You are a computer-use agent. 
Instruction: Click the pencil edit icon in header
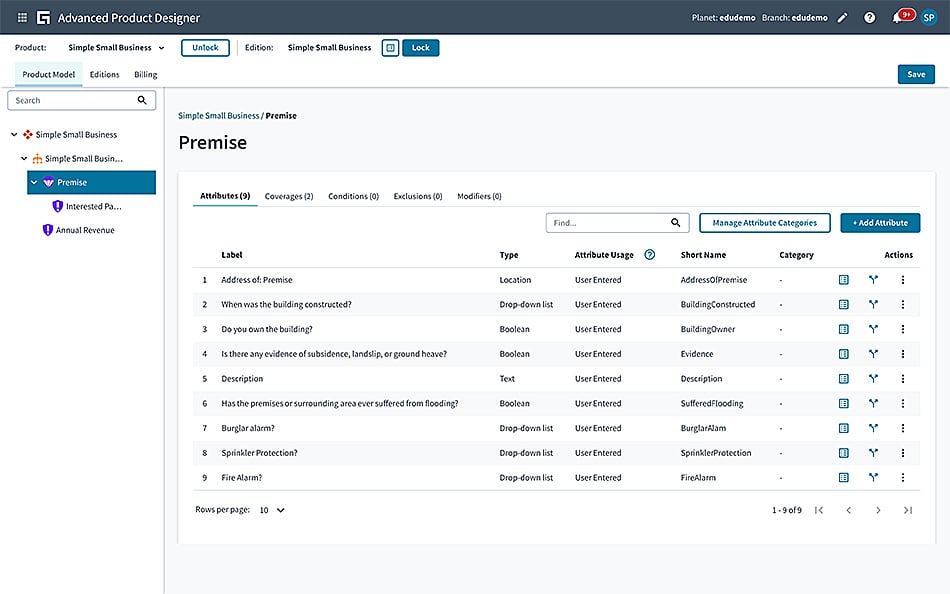coord(843,18)
